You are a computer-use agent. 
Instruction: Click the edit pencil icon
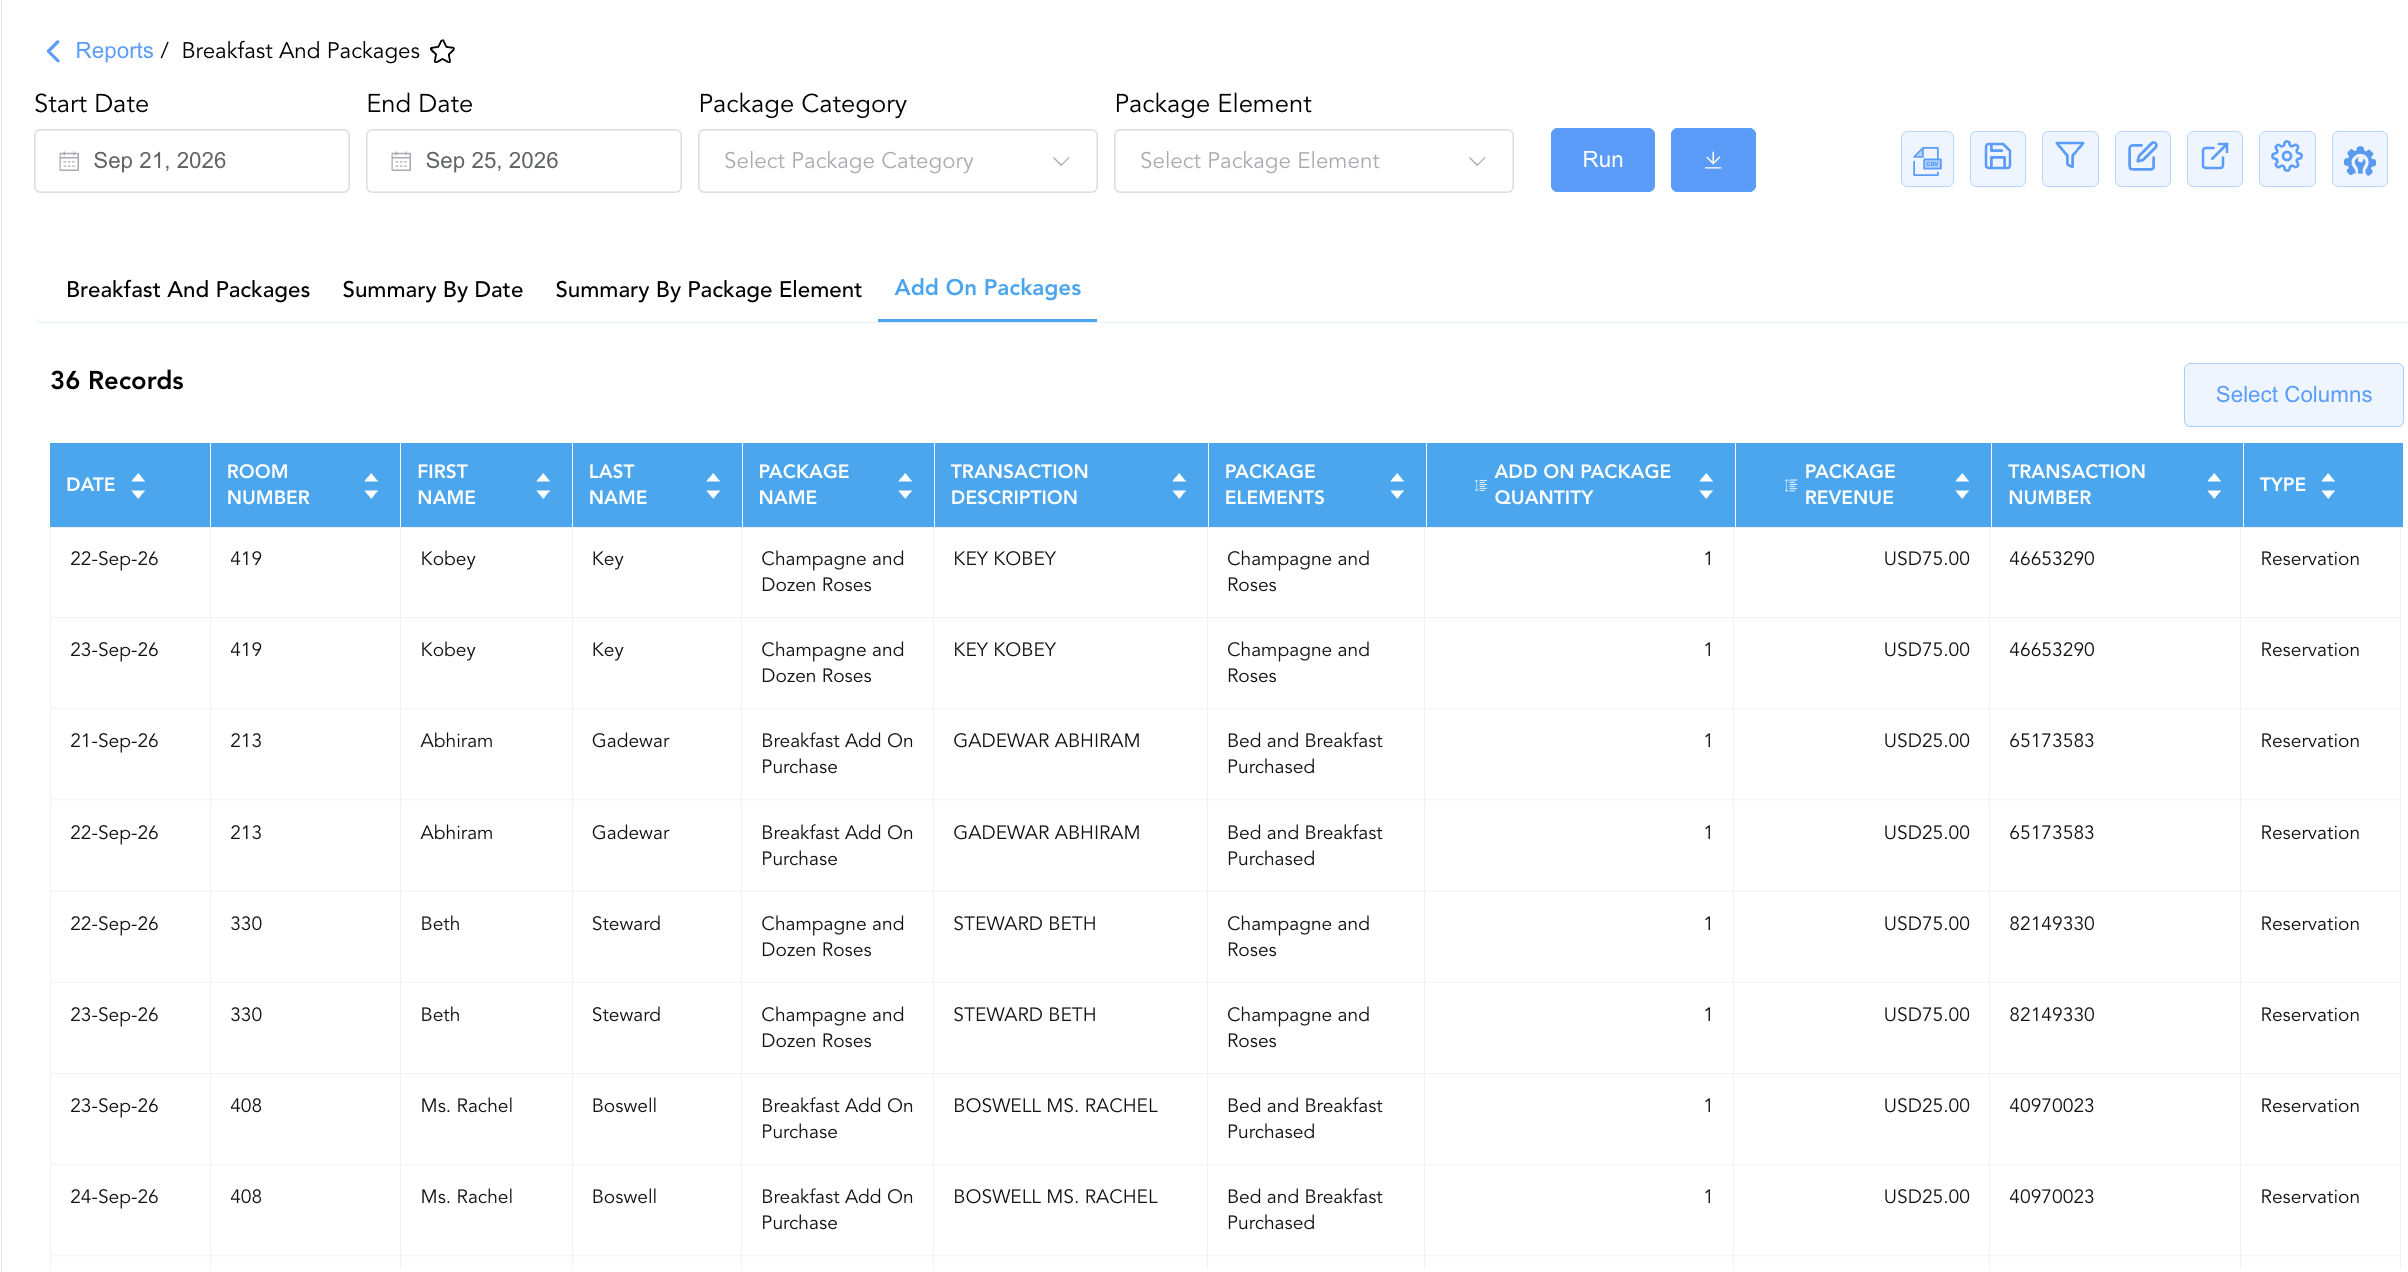pos(2142,159)
